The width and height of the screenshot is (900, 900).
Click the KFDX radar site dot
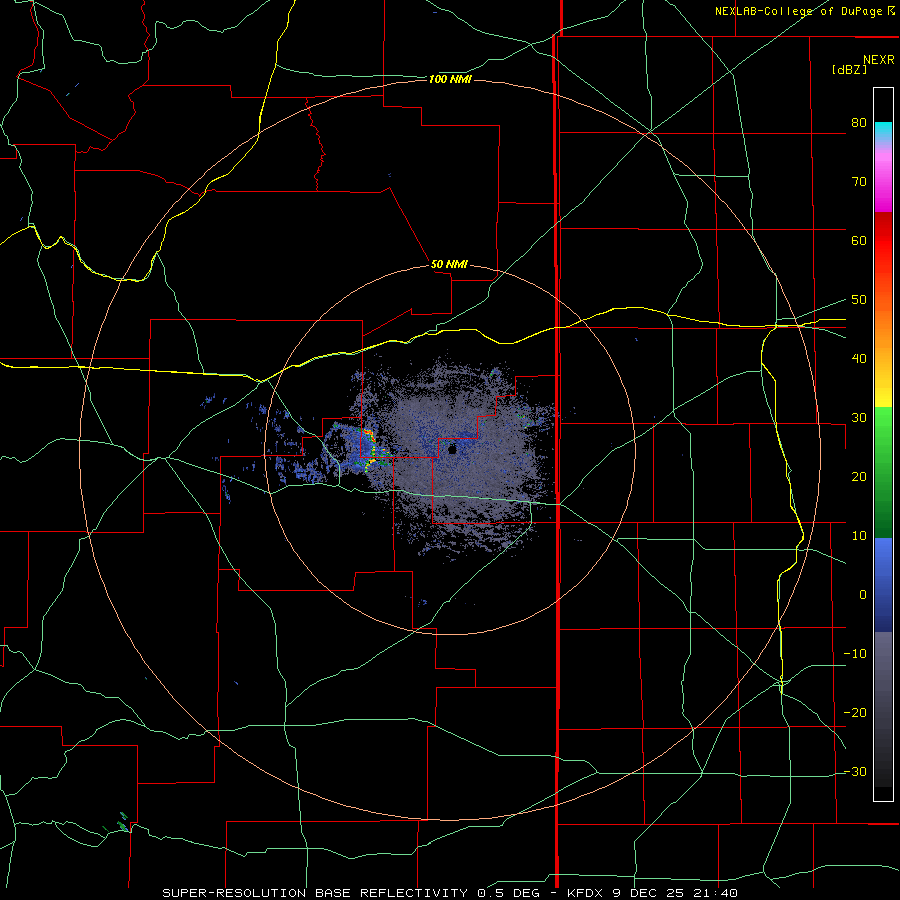452,449
